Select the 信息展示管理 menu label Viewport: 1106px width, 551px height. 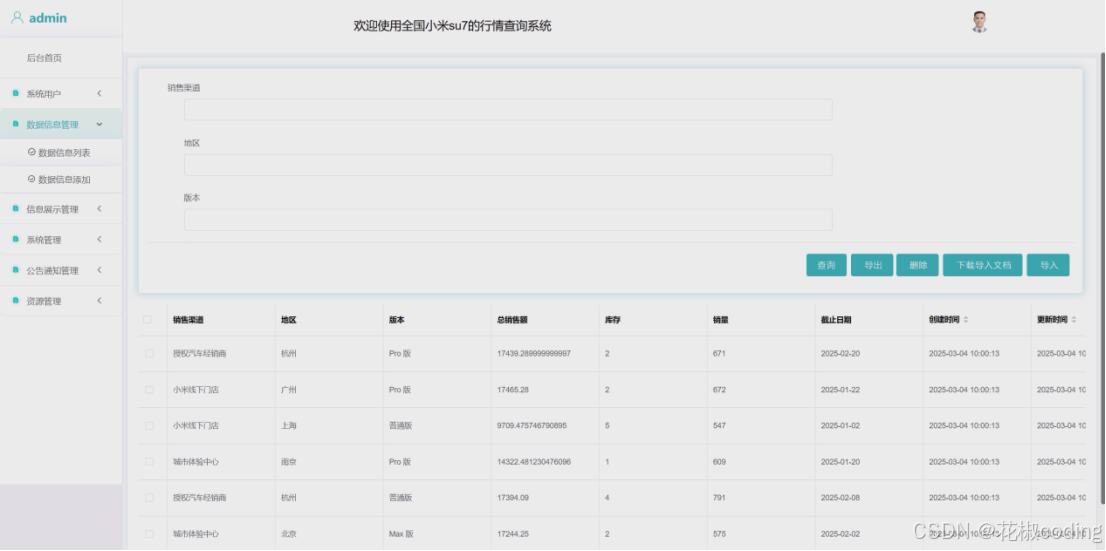[x=52, y=209]
